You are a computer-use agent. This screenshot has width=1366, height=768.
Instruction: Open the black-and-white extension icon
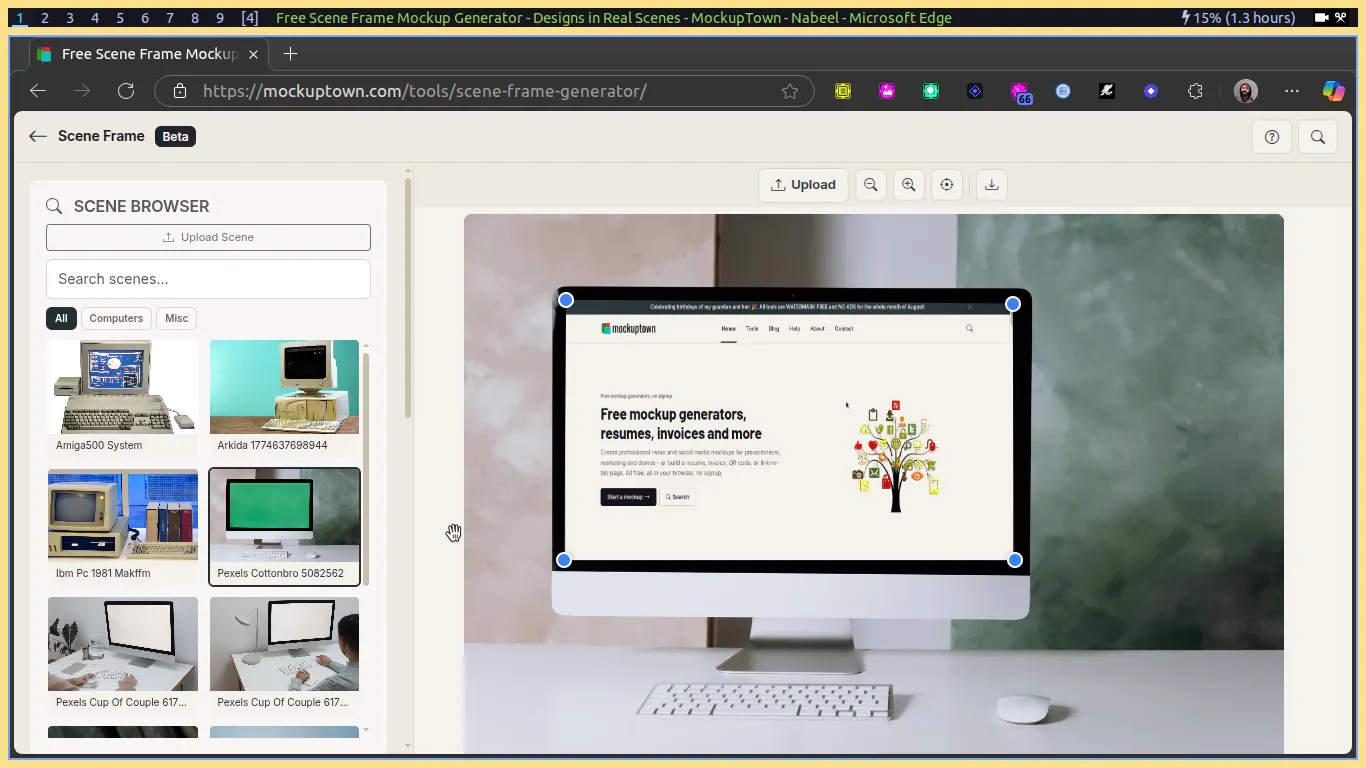tap(1107, 91)
